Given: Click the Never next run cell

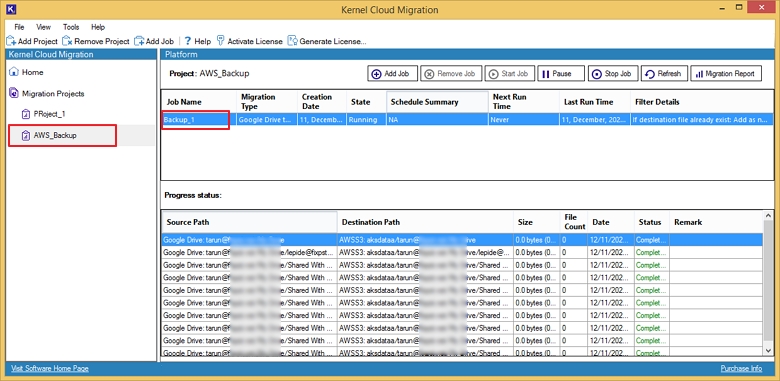Looking at the screenshot, I should (x=524, y=120).
